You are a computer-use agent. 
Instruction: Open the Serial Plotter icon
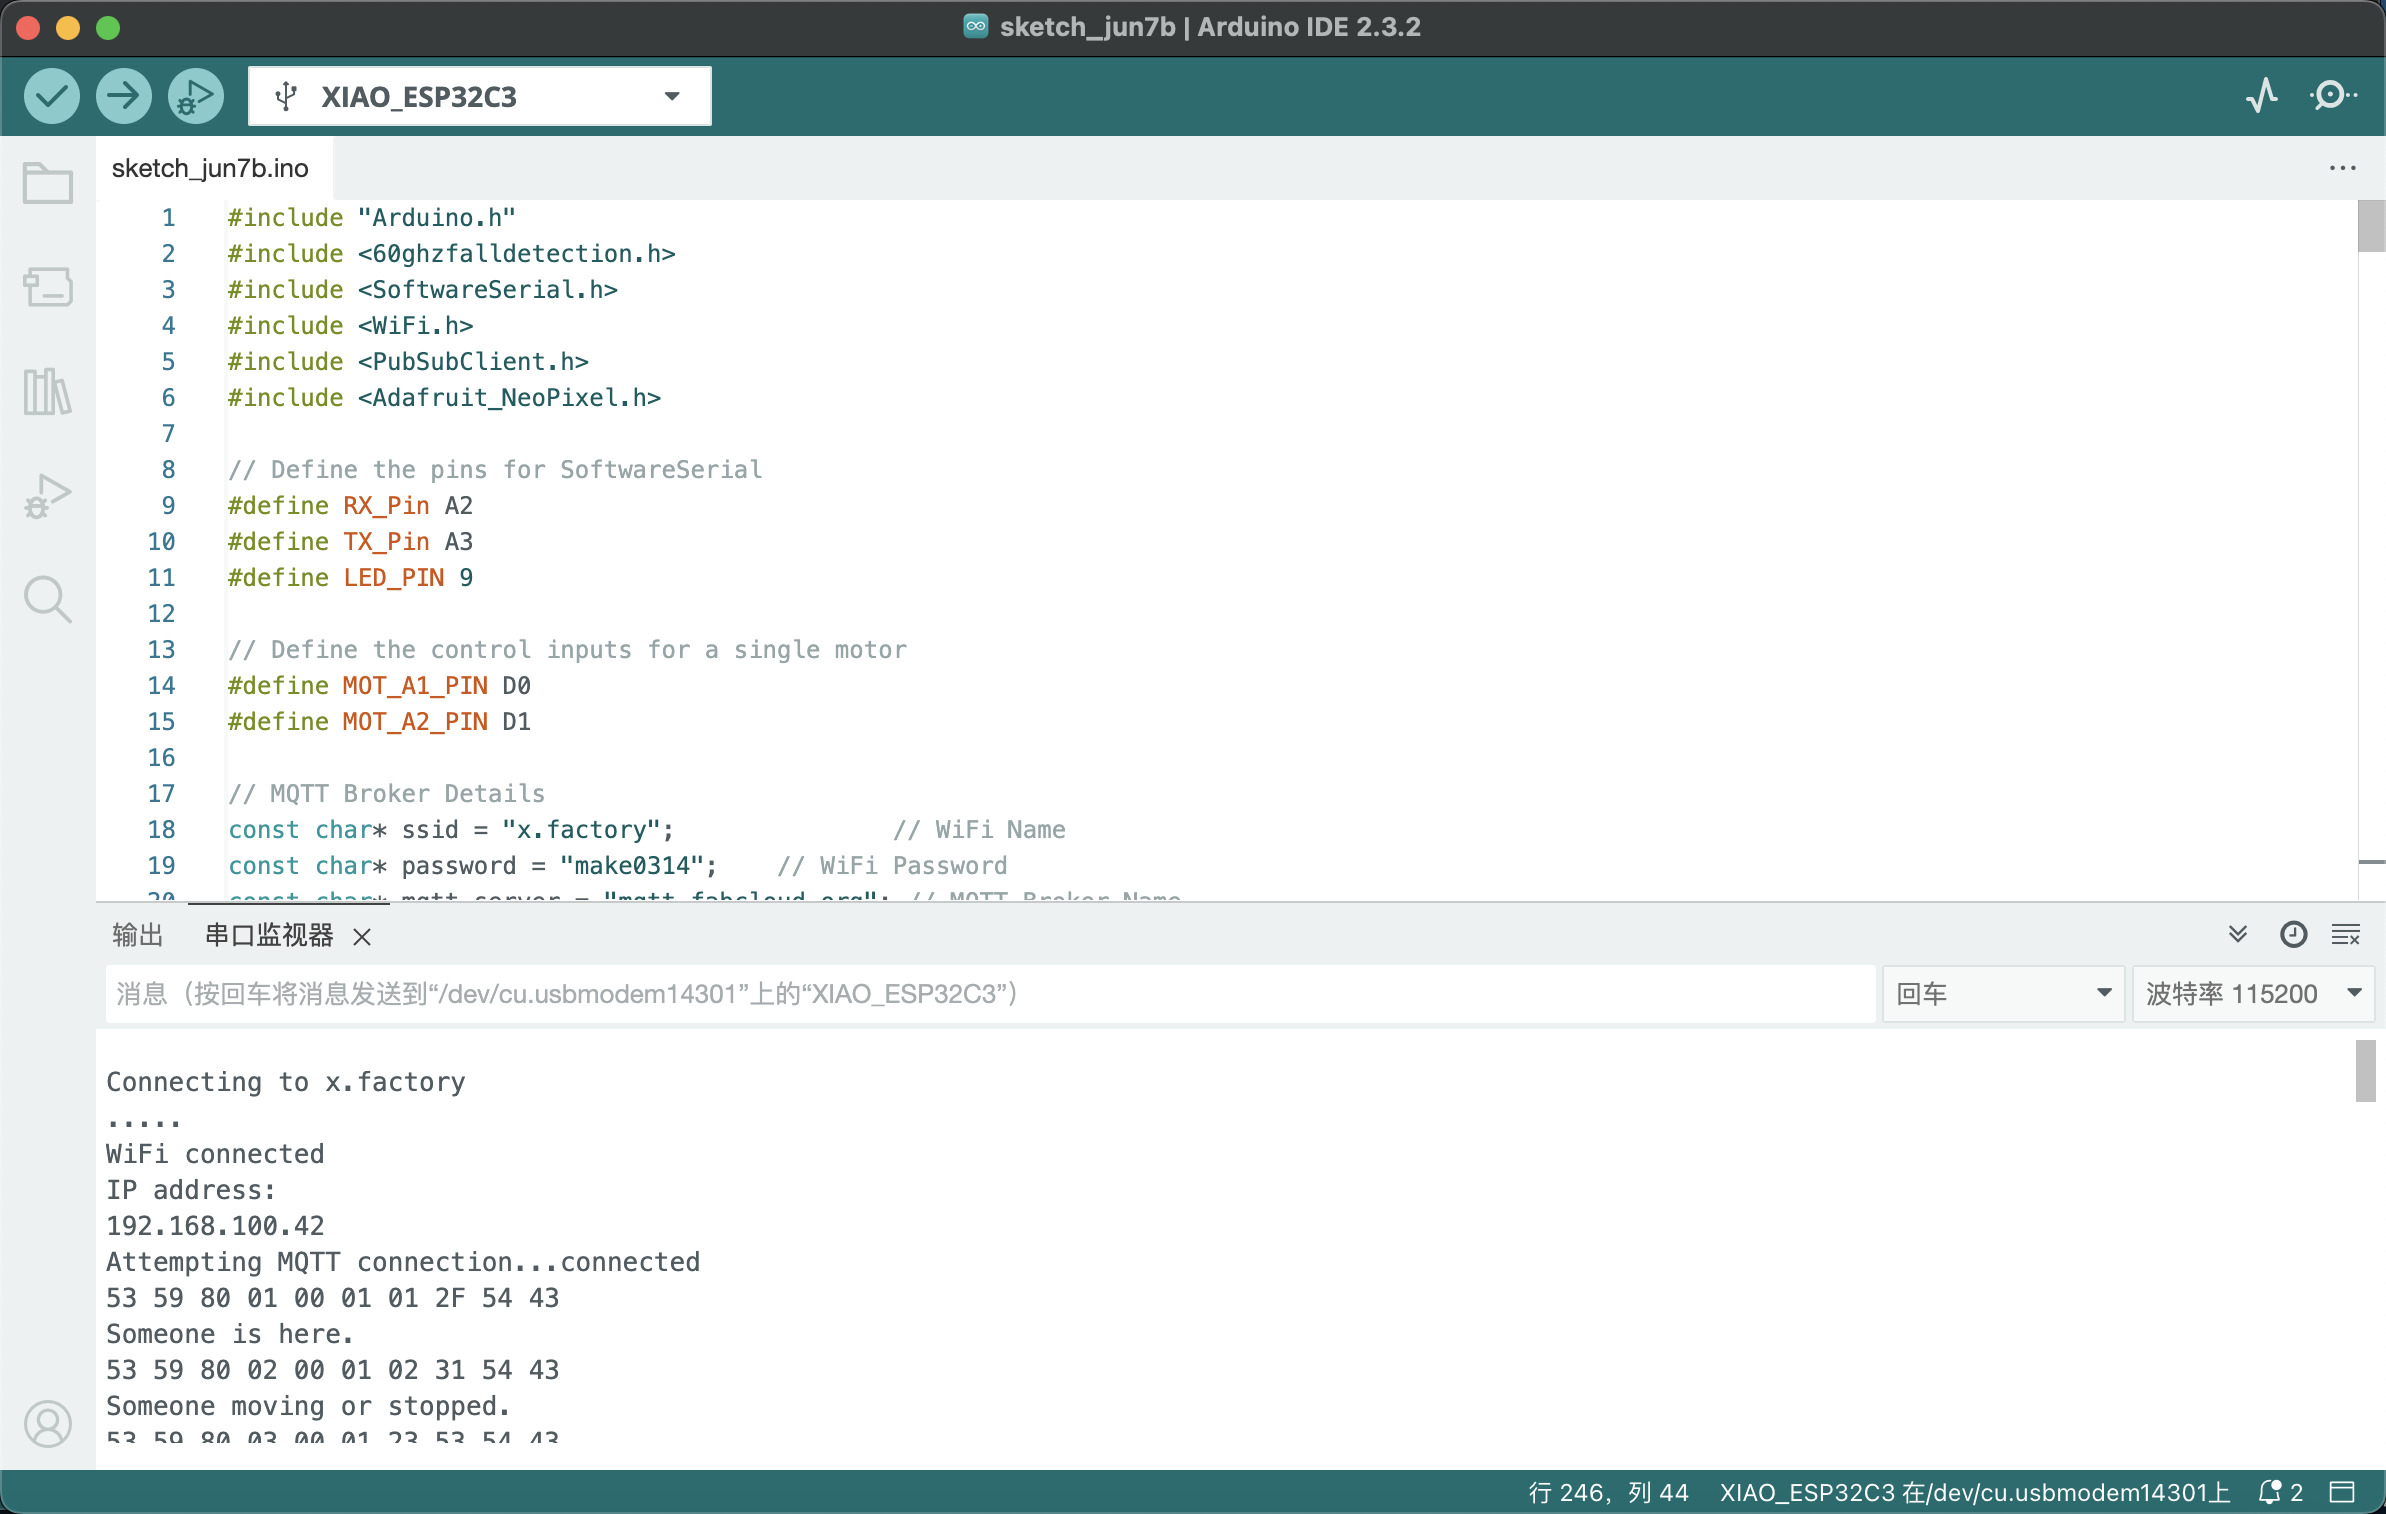tap(2262, 96)
